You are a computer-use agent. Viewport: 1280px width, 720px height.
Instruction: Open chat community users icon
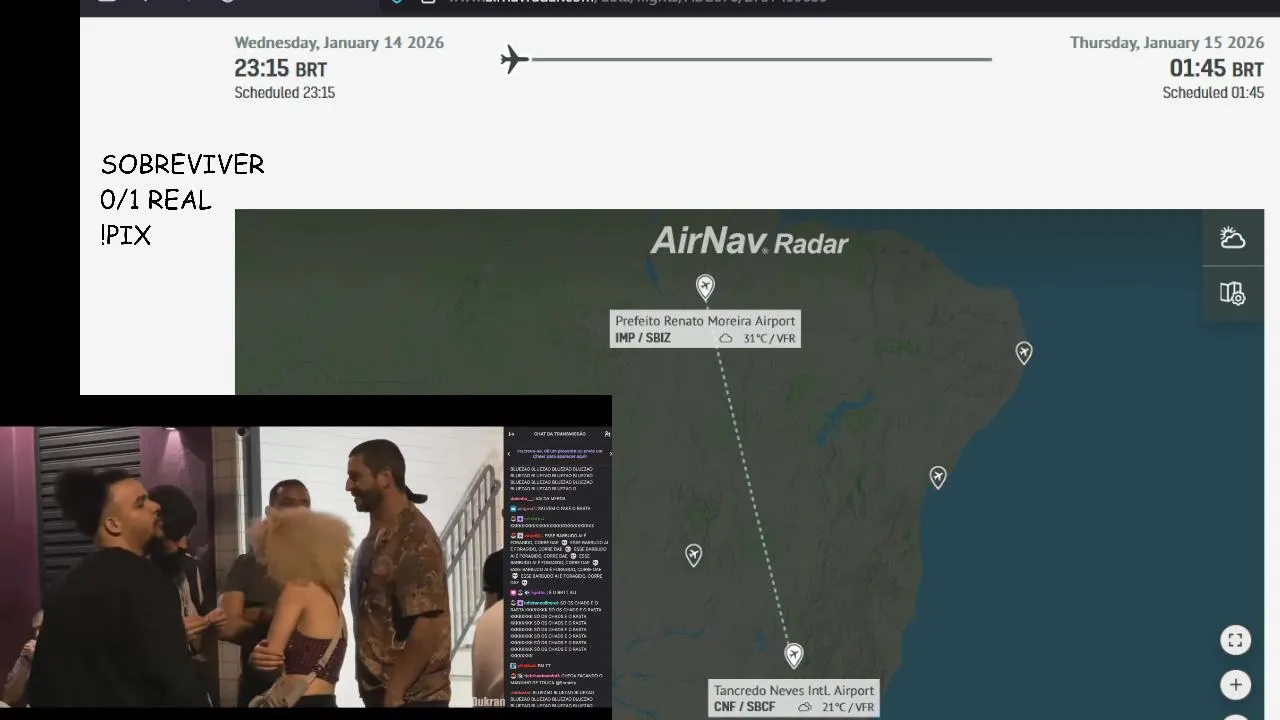click(x=606, y=434)
